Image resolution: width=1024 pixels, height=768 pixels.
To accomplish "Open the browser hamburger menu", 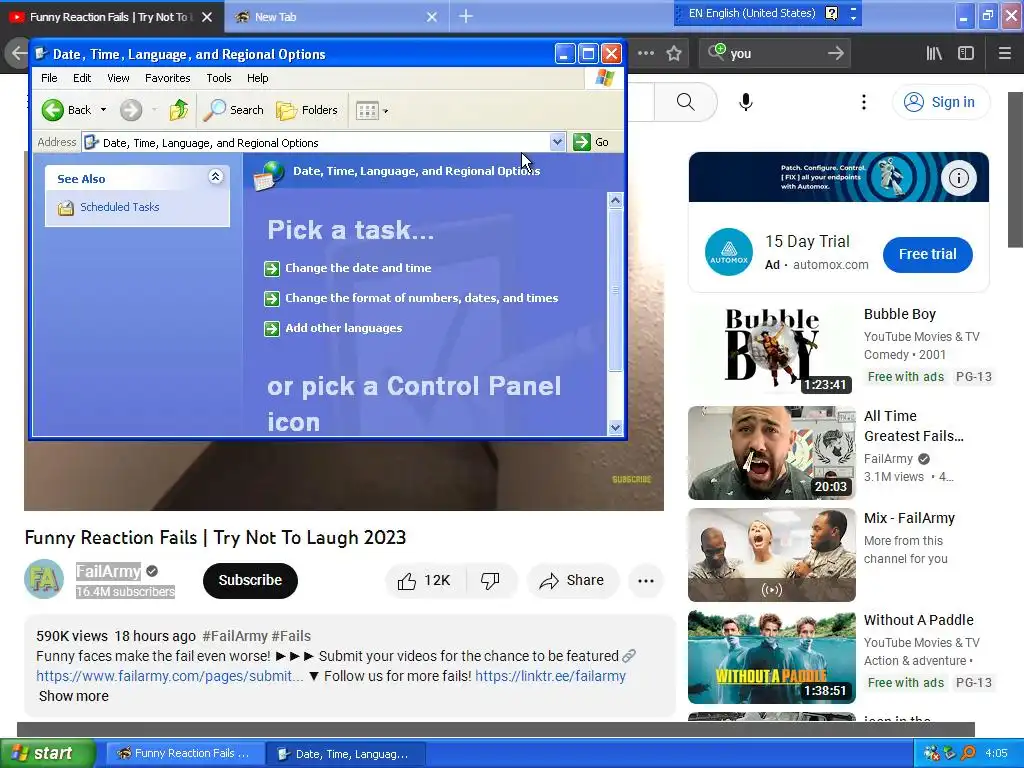I will (x=1004, y=54).
